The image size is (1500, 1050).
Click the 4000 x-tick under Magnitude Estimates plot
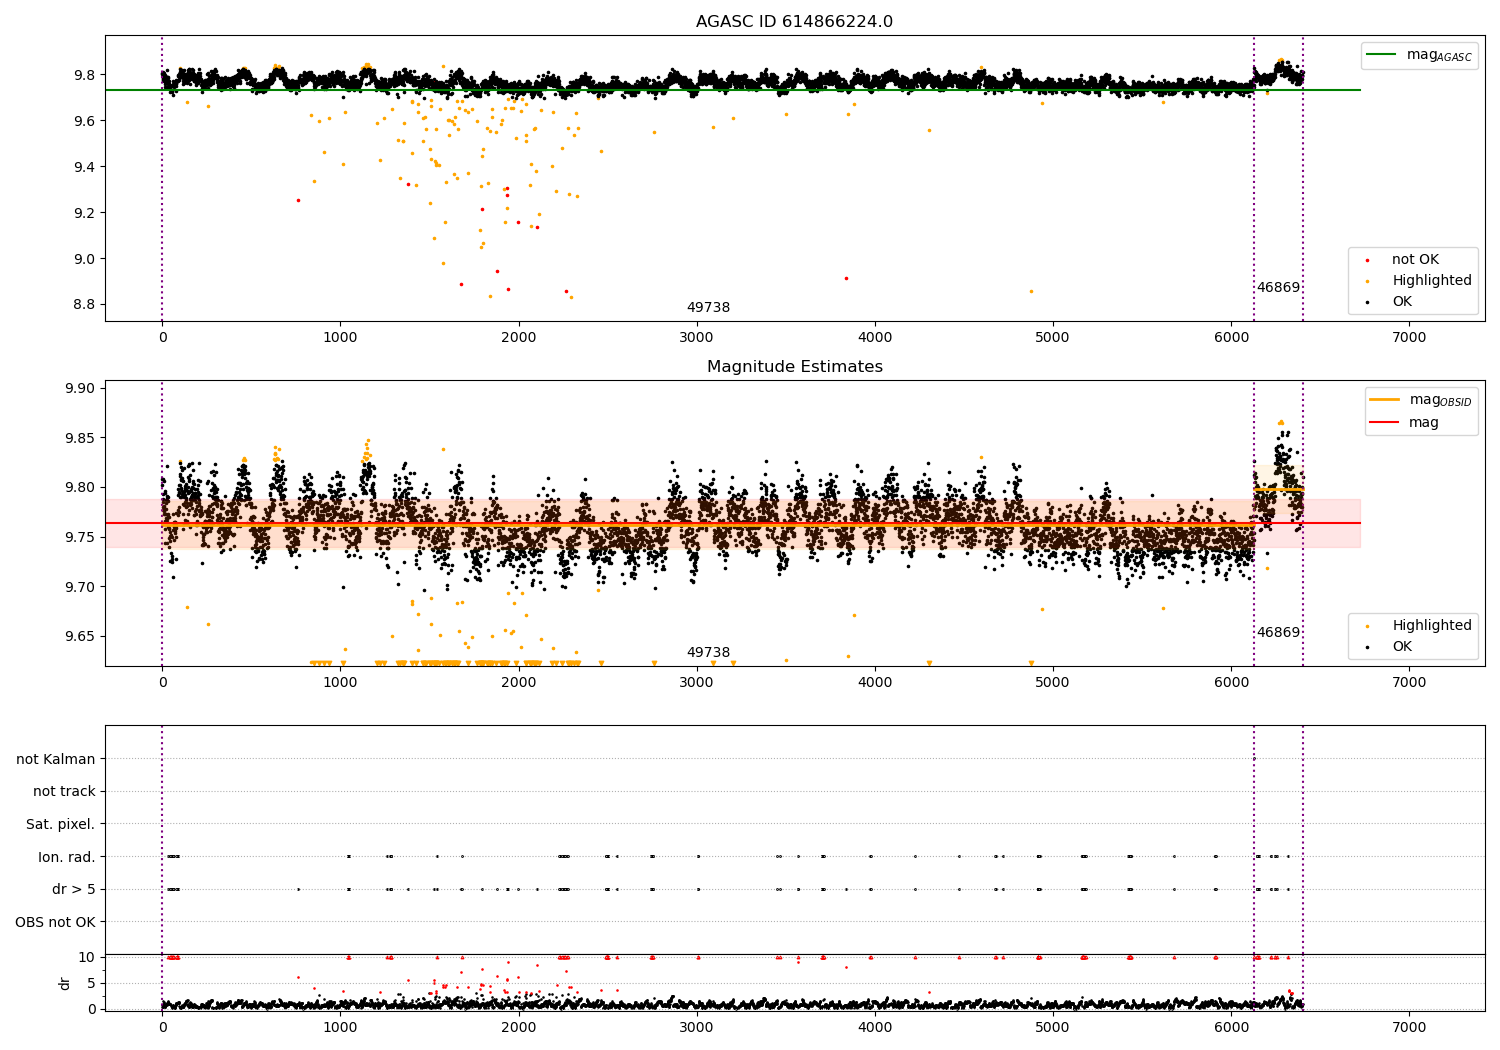[875, 683]
